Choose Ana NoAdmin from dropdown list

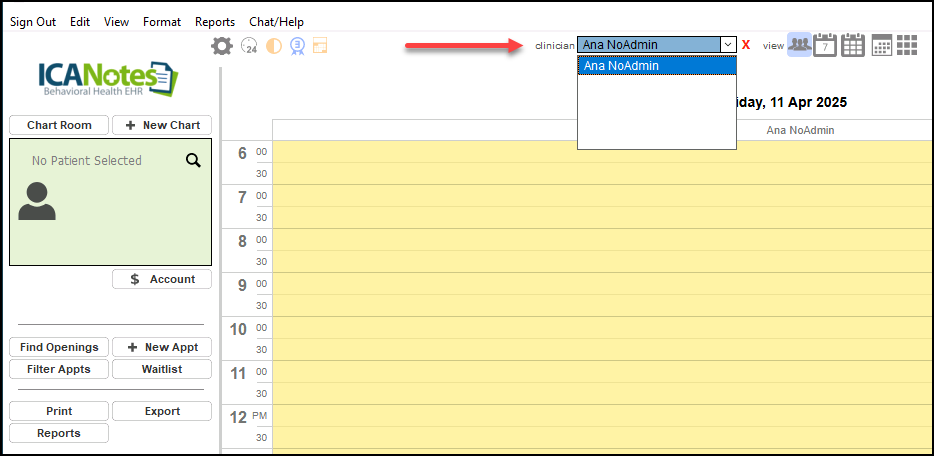[x=656, y=66]
